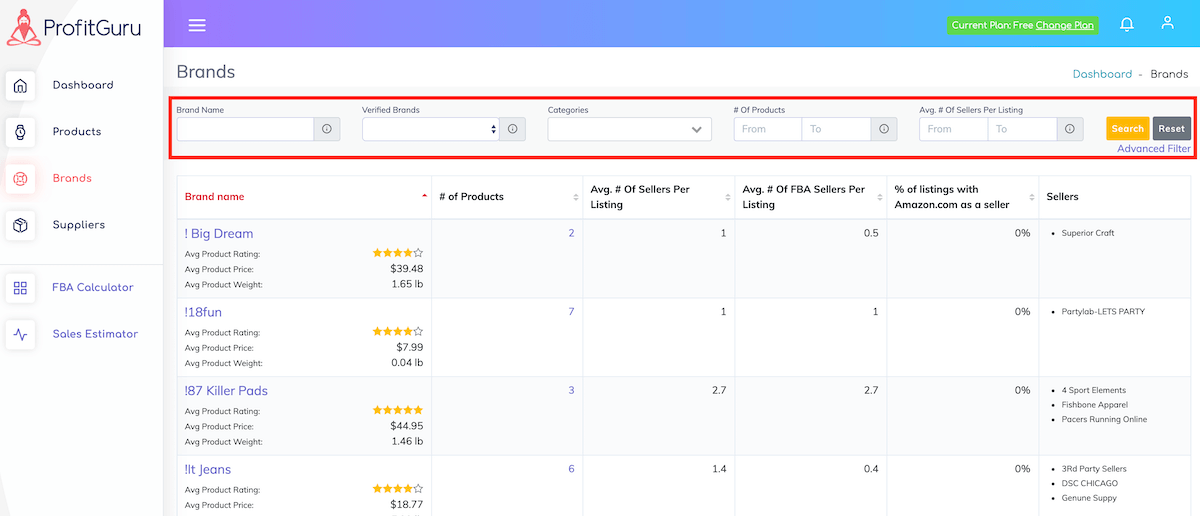The width and height of the screenshot is (1200, 516).
Task: Click the Sales Estimator pulse icon
Action: pos(20,334)
